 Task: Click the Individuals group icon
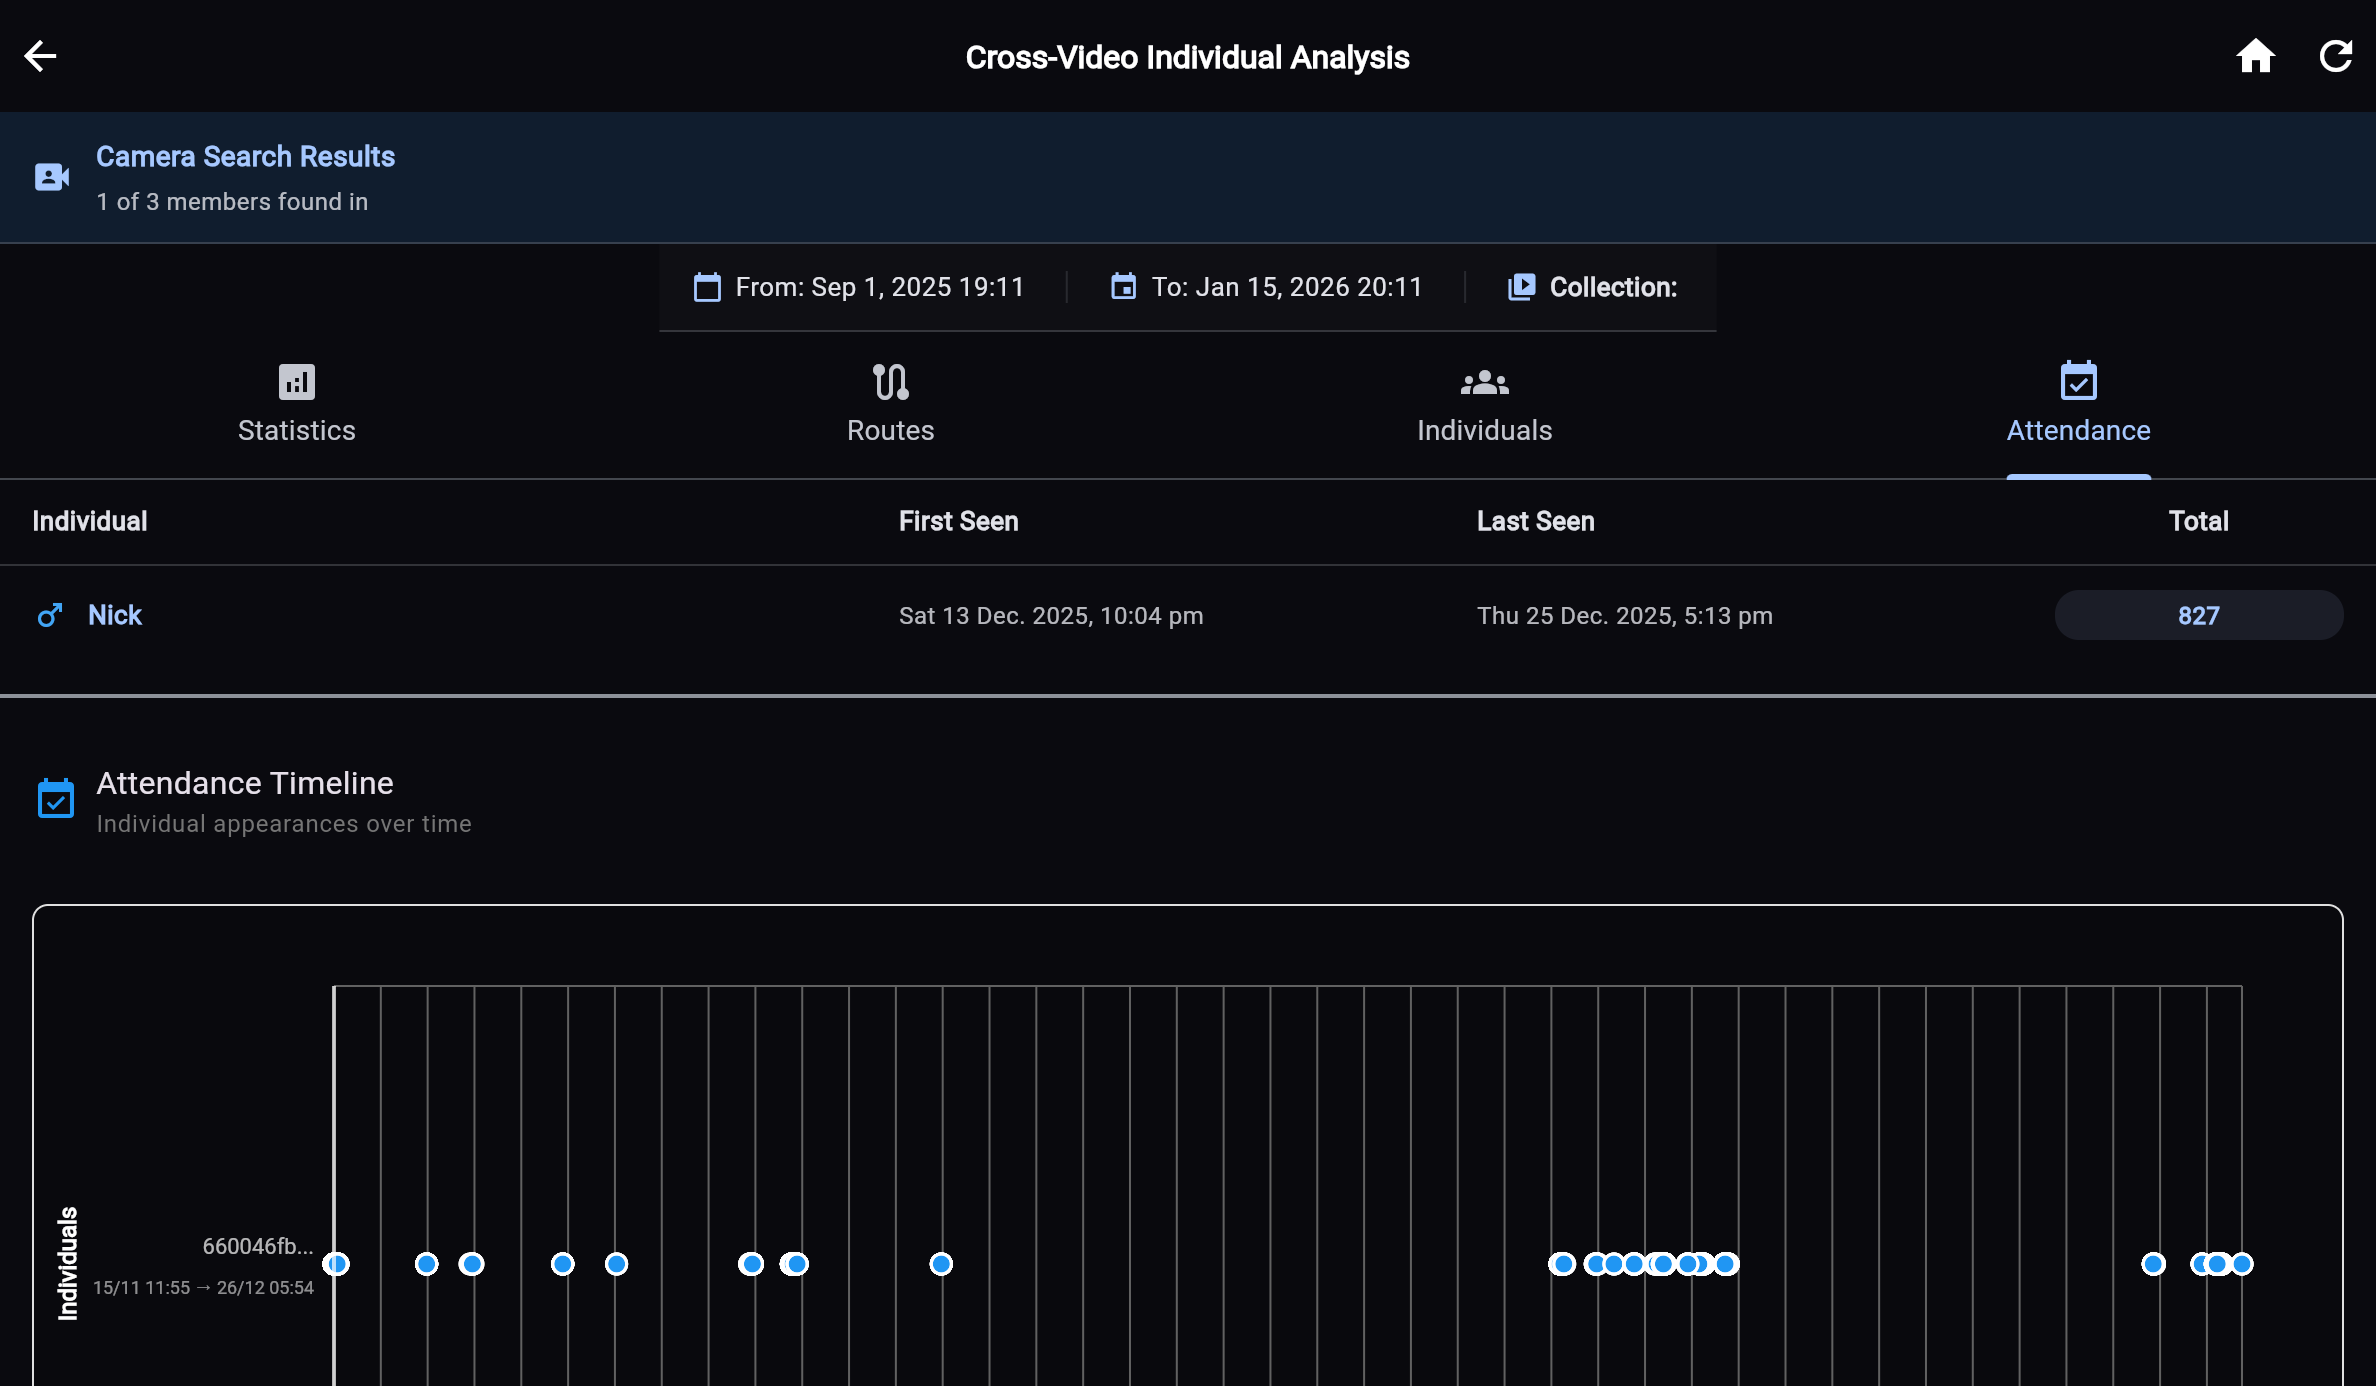tap(1483, 381)
